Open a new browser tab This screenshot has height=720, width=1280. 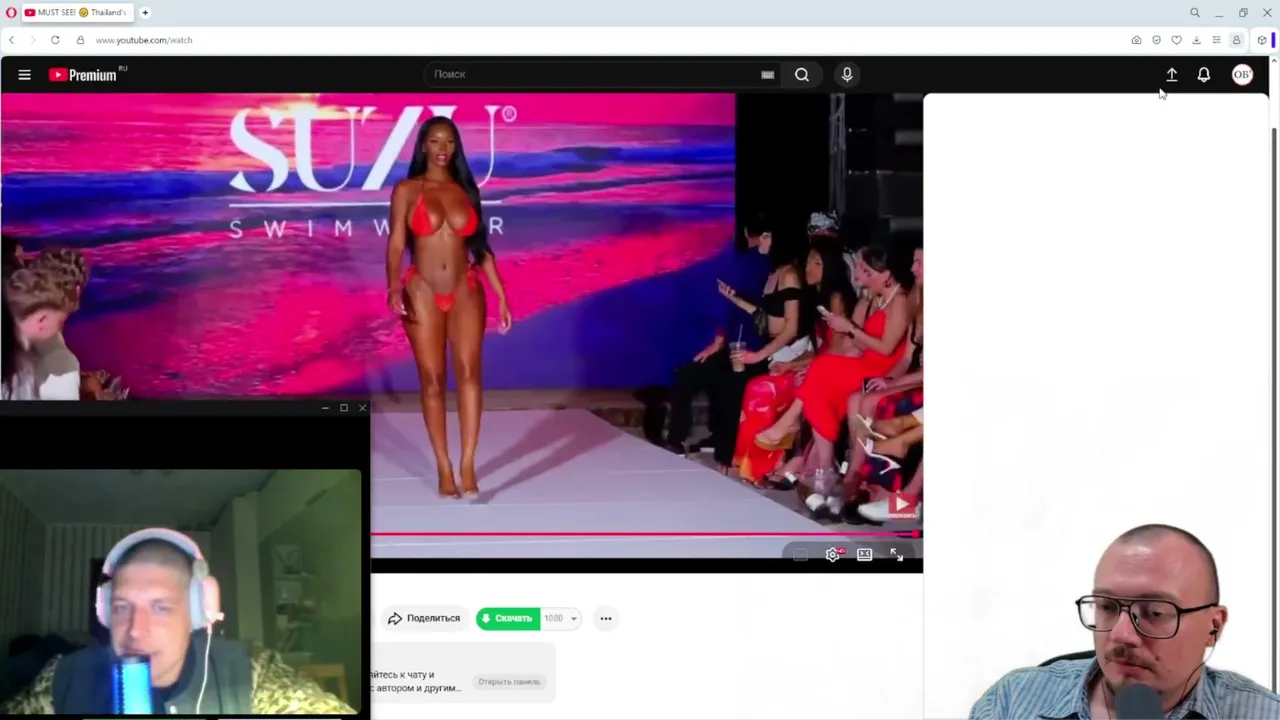click(145, 13)
